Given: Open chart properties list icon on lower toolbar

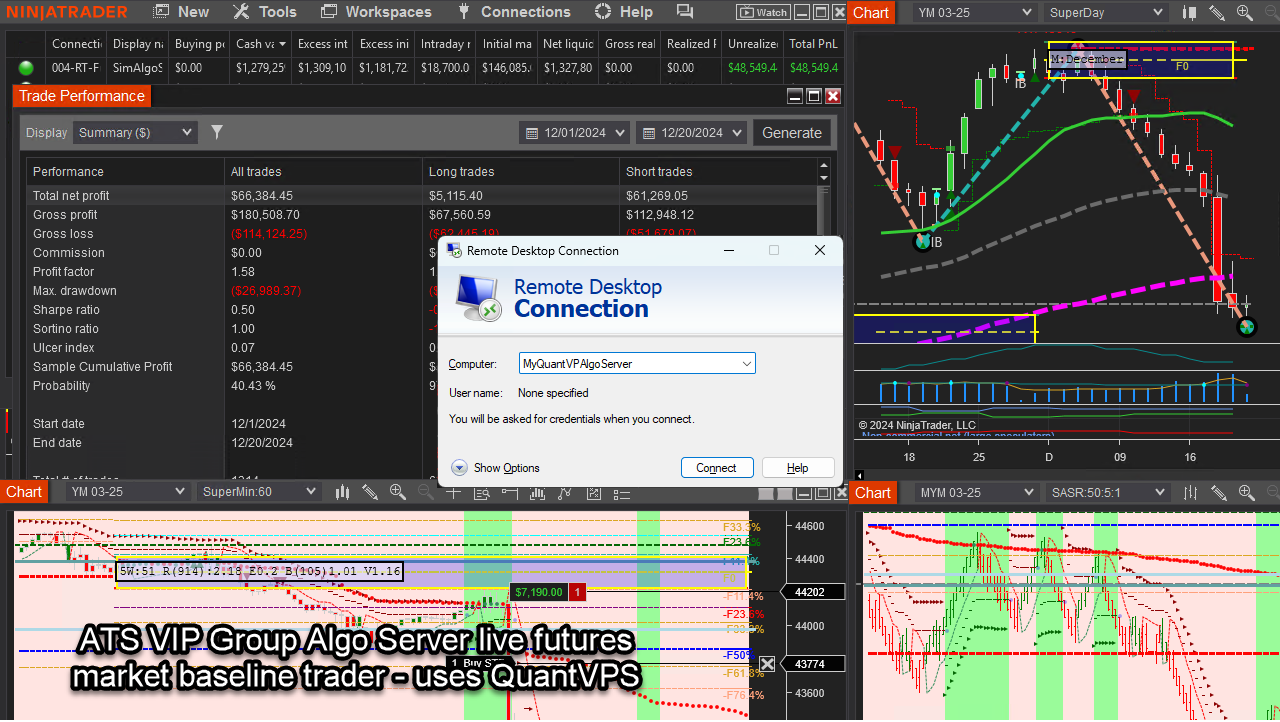Looking at the screenshot, I should (x=620, y=493).
